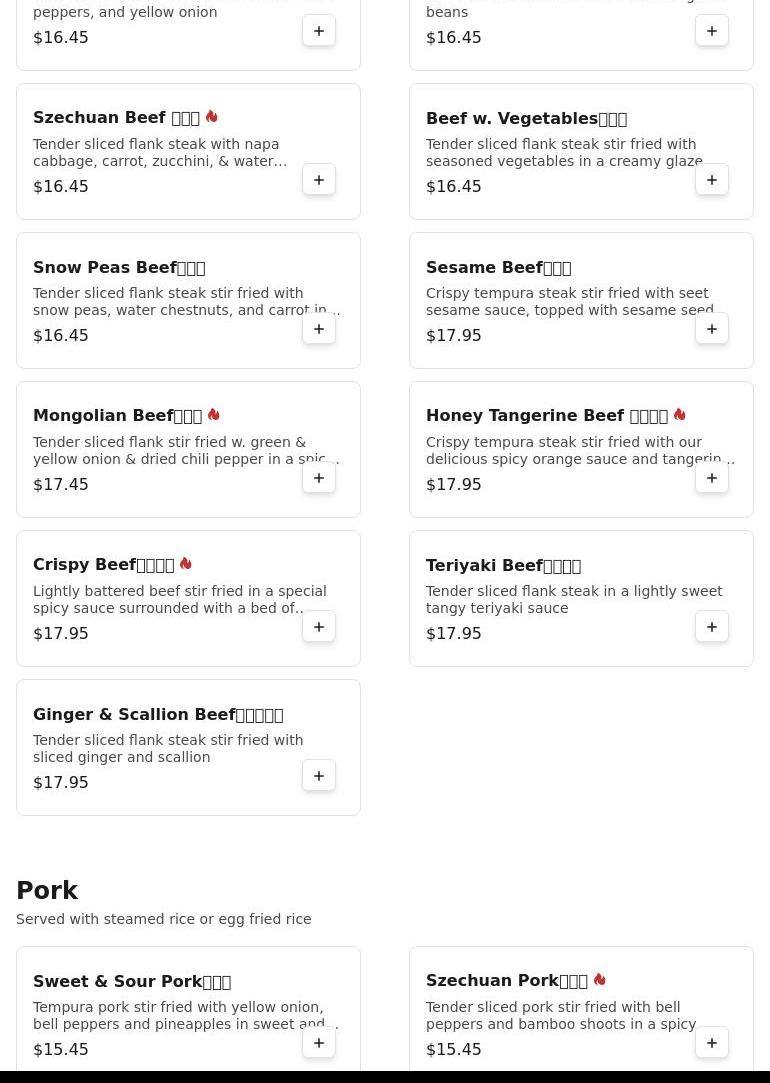Open the Ginger & Scallion Beef description
Image resolution: width=770 pixels, height=1083 pixels.
pyautogui.click(x=168, y=749)
